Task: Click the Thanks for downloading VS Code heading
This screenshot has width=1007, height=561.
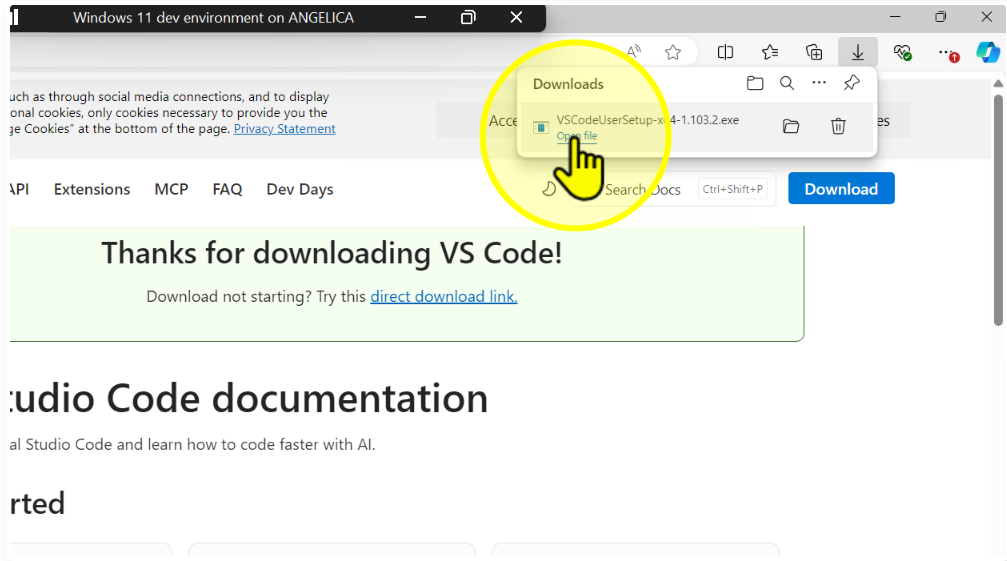Action: 332,253
